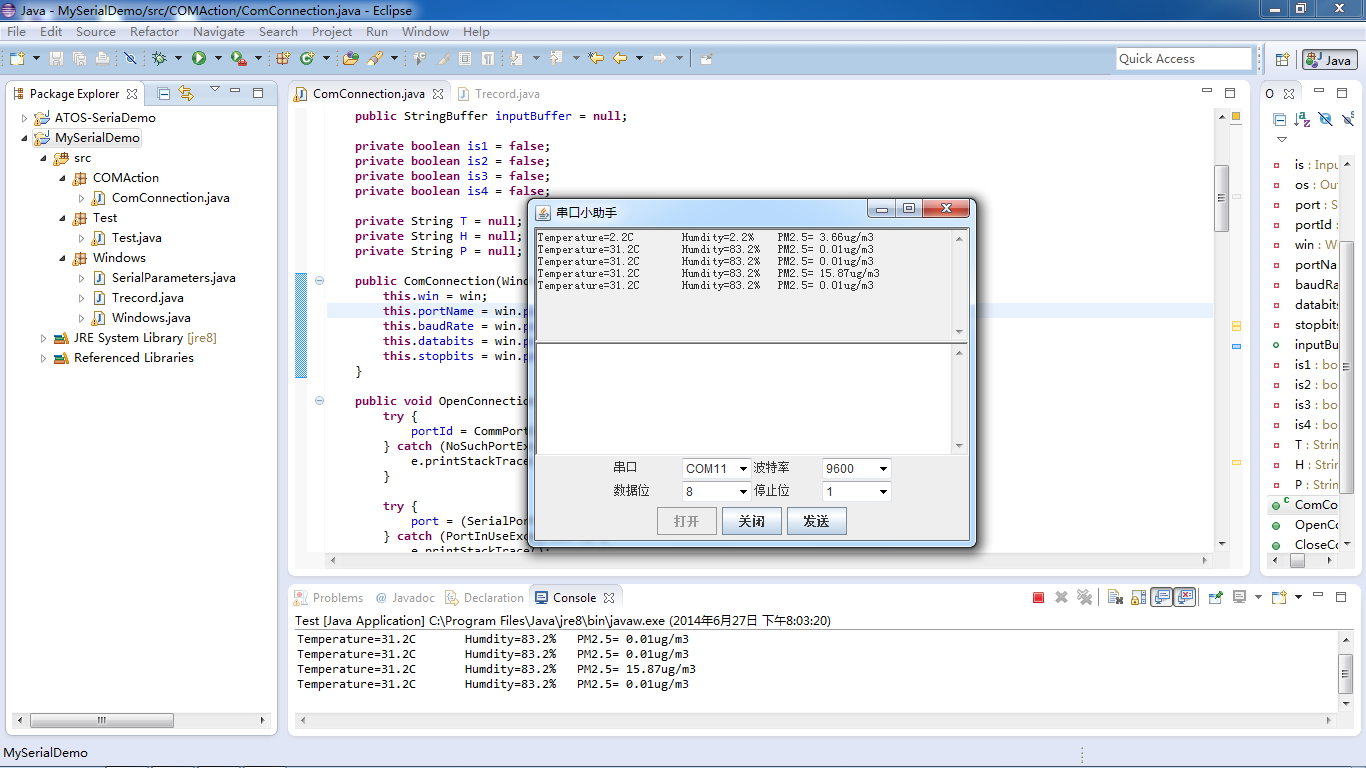The width and height of the screenshot is (1366, 768).
Task: Pin the Console view
Action: point(1216,598)
